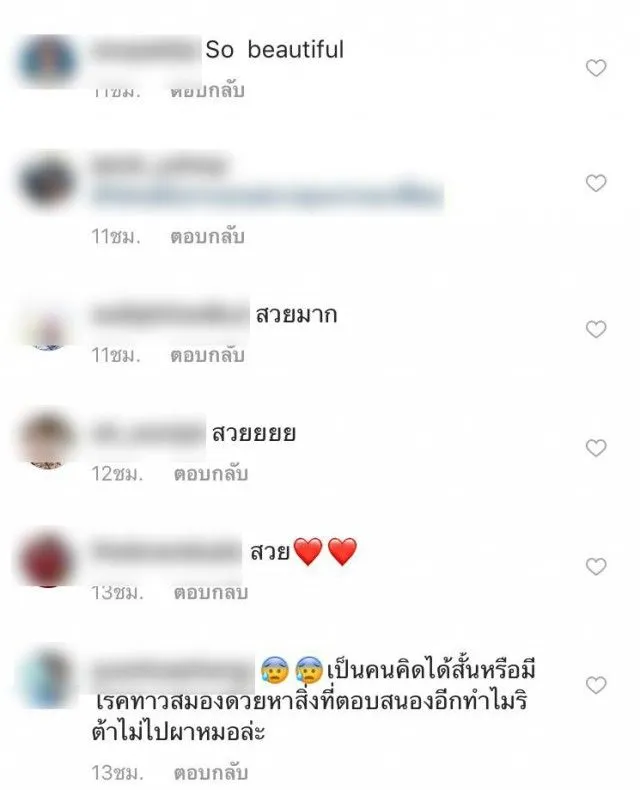Screen dimensions: 640x790
Task: Open the blurred username before "So beautiful"
Action: 146,50
